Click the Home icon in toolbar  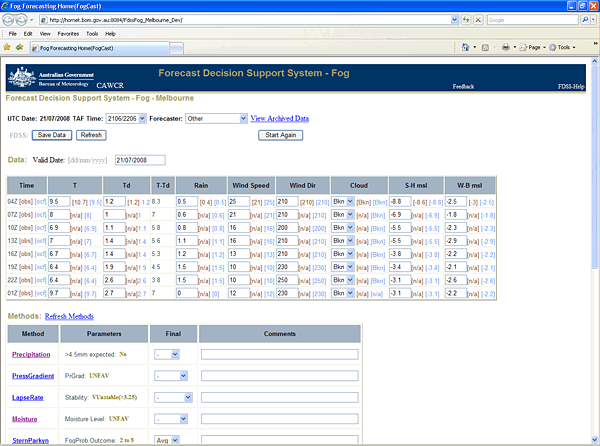(465, 47)
